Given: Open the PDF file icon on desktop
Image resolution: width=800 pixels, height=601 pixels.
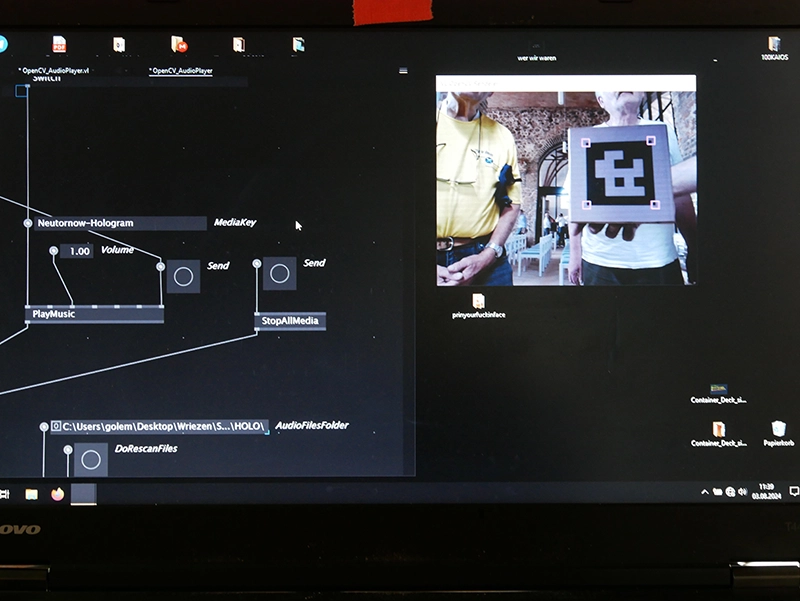Looking at the screenshot, I should coord(59,44).
